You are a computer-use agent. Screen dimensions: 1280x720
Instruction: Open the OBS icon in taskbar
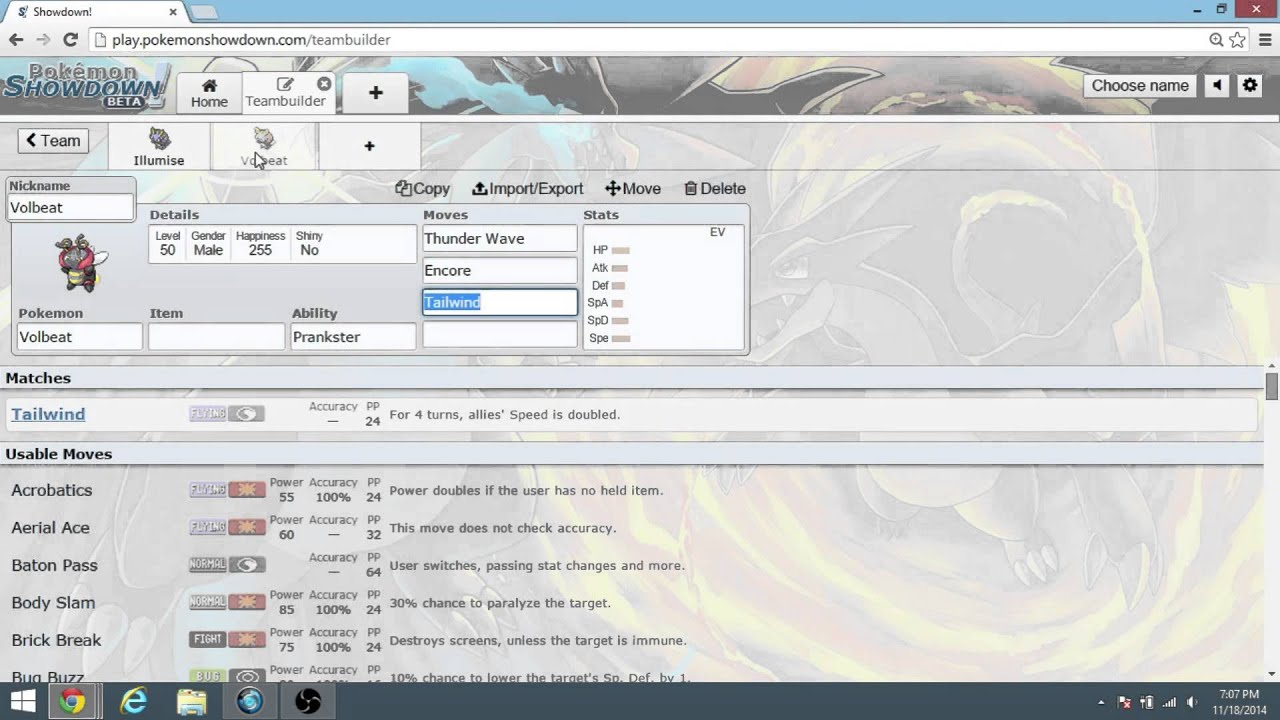(308, 702)
